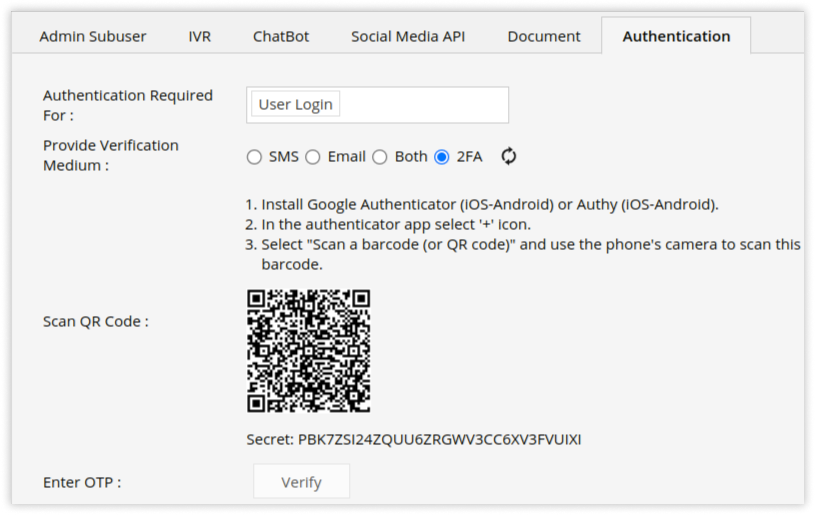Select the SMS verification radio button
Image resolution: width=815 pixels, height=515 pixels.
(x=254, y=157)
